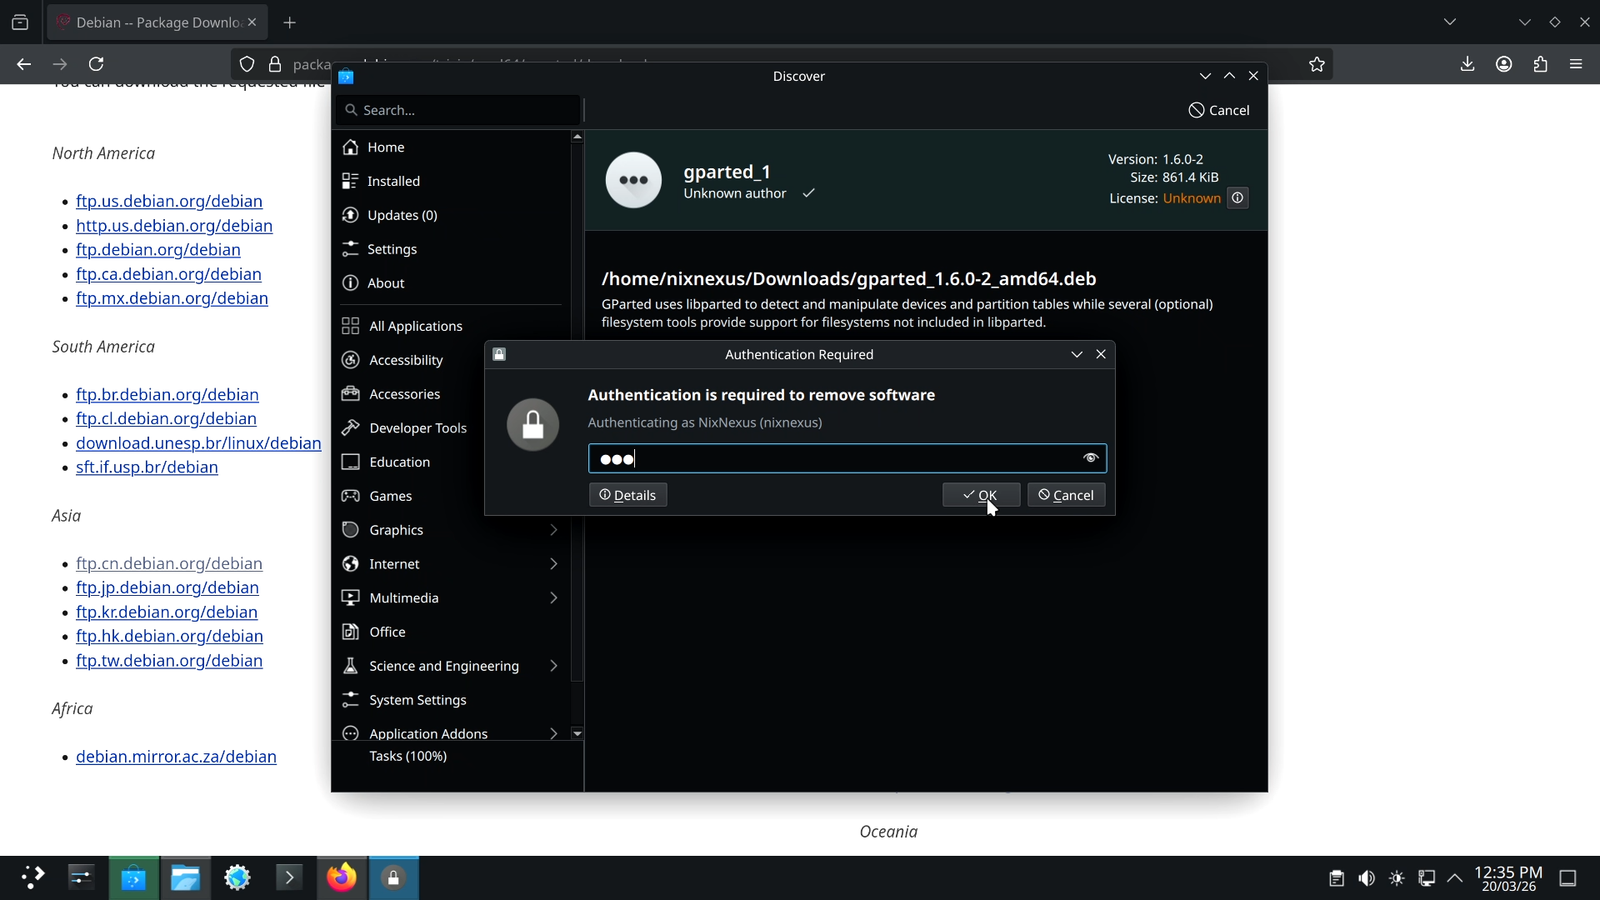Screen dimensions: 1600x900
Task: Switch to Firefox in taskbar
Action: click(342, 878)
